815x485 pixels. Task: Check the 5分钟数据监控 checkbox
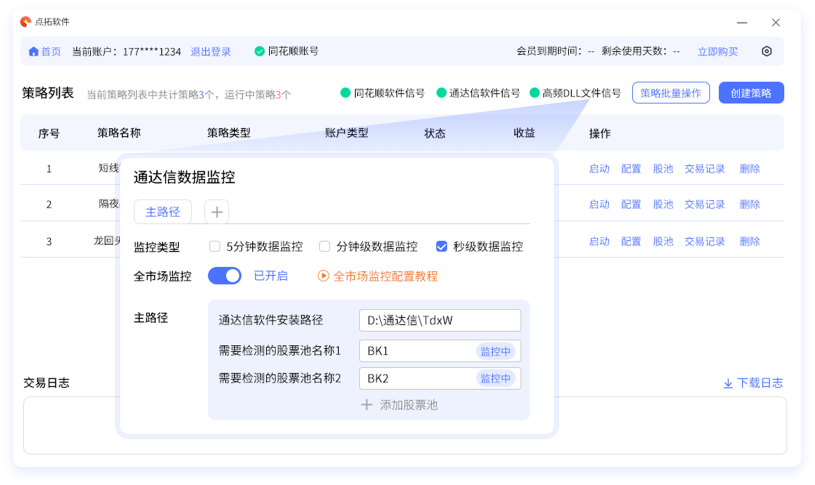tap(214, 246)
